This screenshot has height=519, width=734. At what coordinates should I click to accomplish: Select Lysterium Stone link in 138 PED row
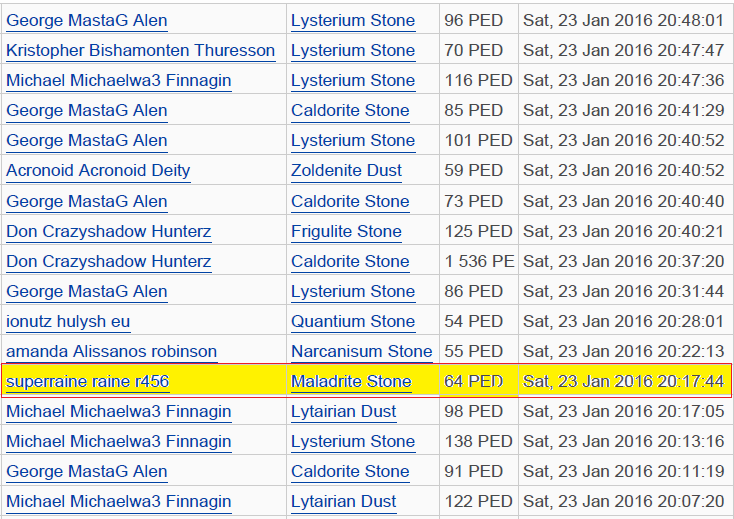click(x=353, y=441)
